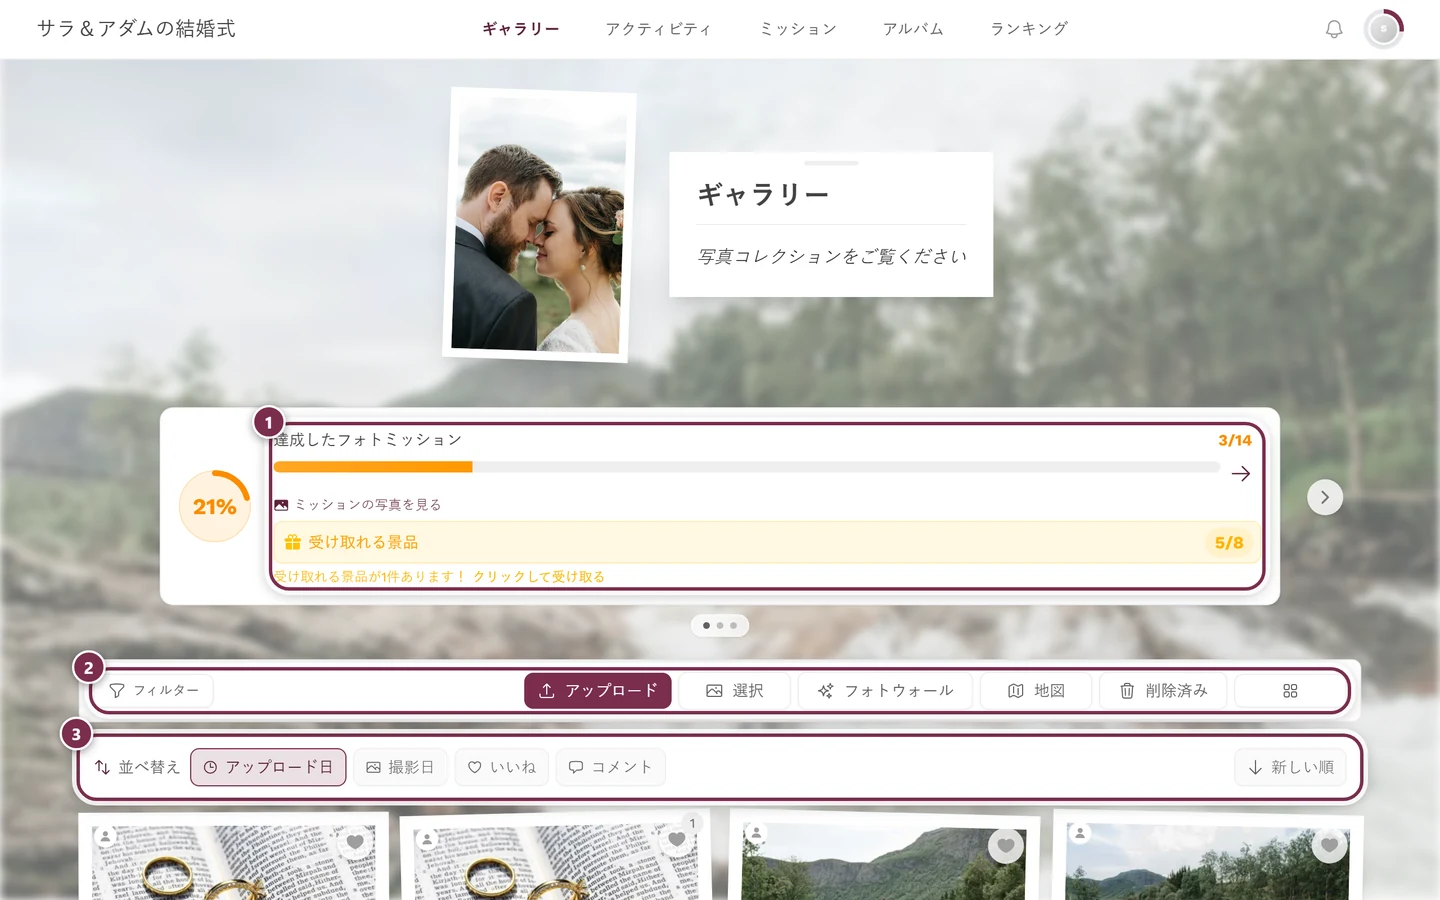Toggle 選択 mode

point(735,691)
